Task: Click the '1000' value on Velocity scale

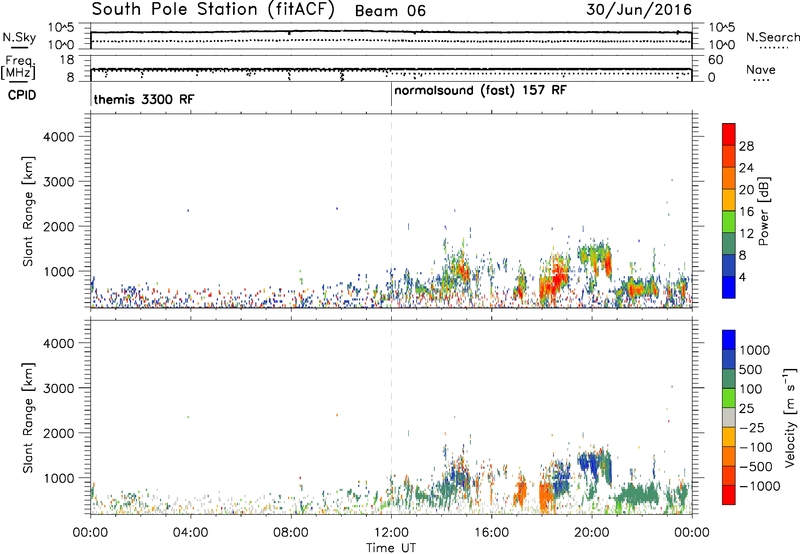Action: click(755, 350)
